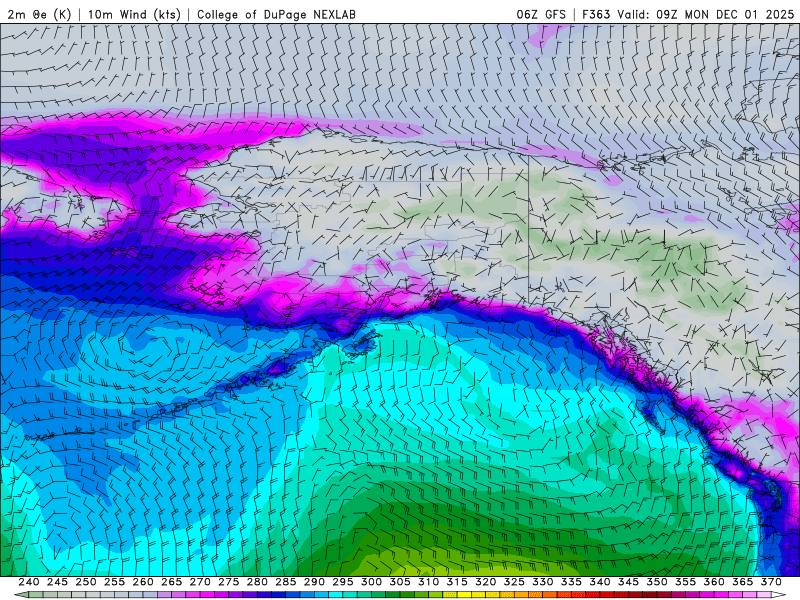This screenshot has height=600, width=800.
Task: Select the 365 value on the color scale
Action: [743, 582]
